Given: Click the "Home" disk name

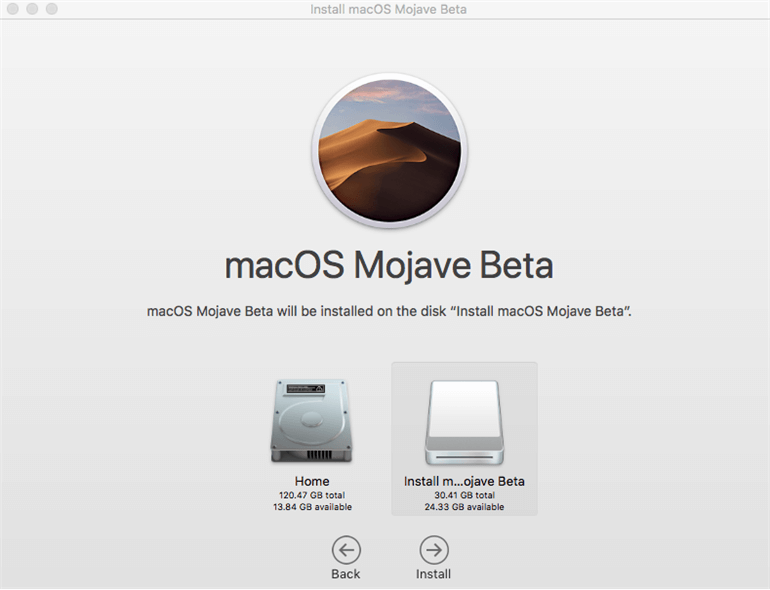Looking at the screenshot, I should click(312, 481).
